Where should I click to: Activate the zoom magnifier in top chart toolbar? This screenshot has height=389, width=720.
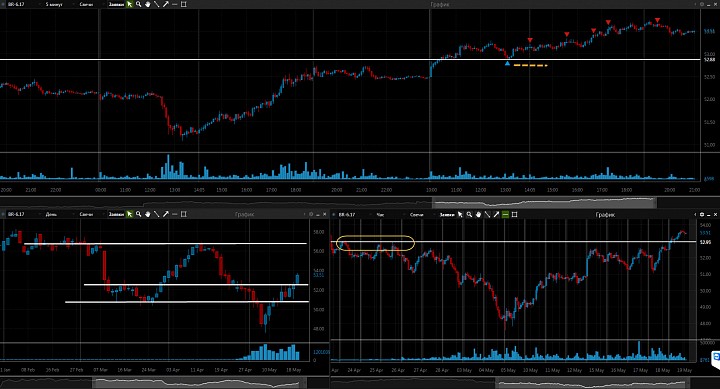(x=139, y=4)
